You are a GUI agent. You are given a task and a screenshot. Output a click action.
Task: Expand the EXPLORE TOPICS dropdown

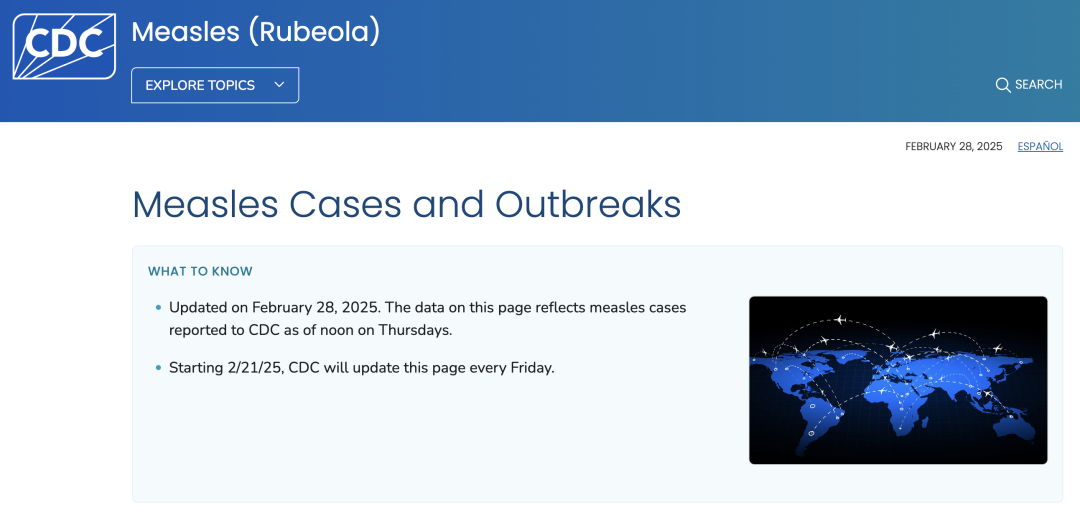215,85
